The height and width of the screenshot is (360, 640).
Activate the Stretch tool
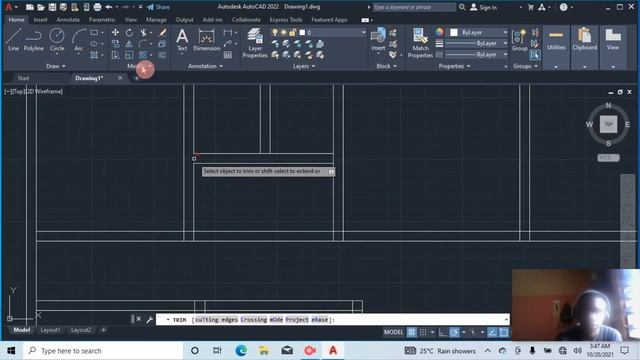(116, 55)
